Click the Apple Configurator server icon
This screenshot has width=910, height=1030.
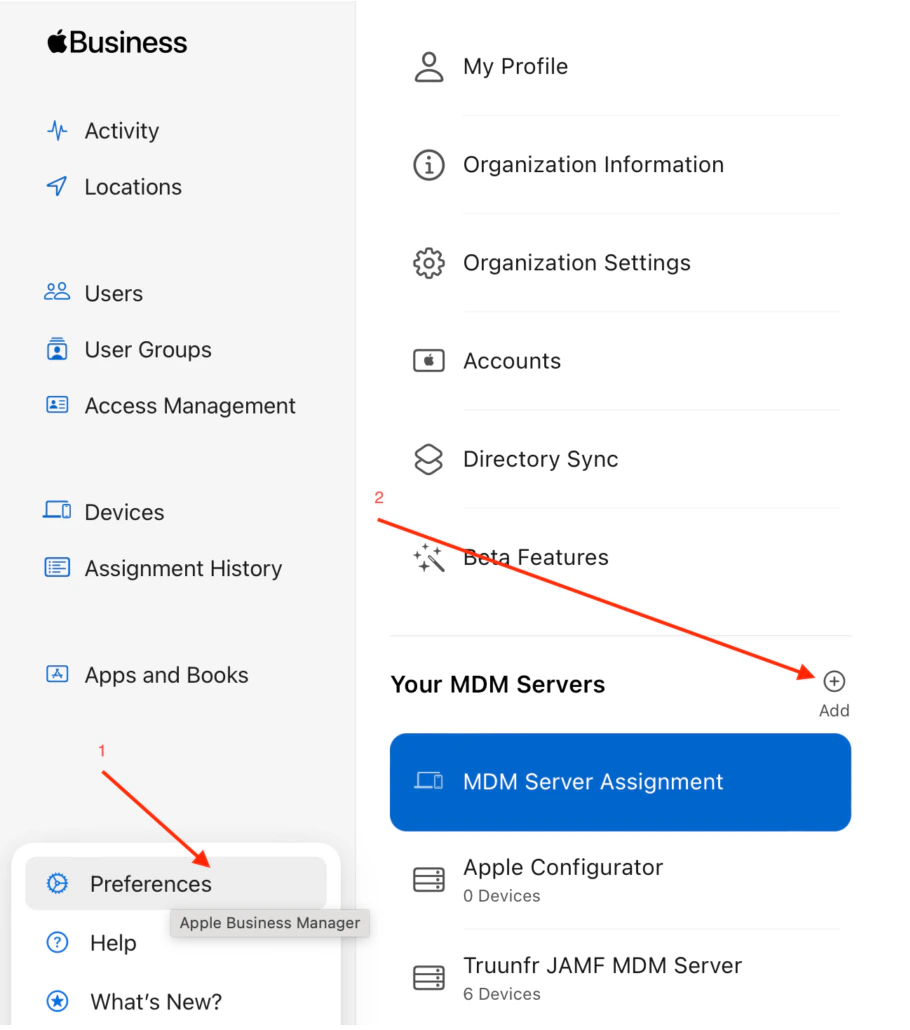[x=428, y=880]
